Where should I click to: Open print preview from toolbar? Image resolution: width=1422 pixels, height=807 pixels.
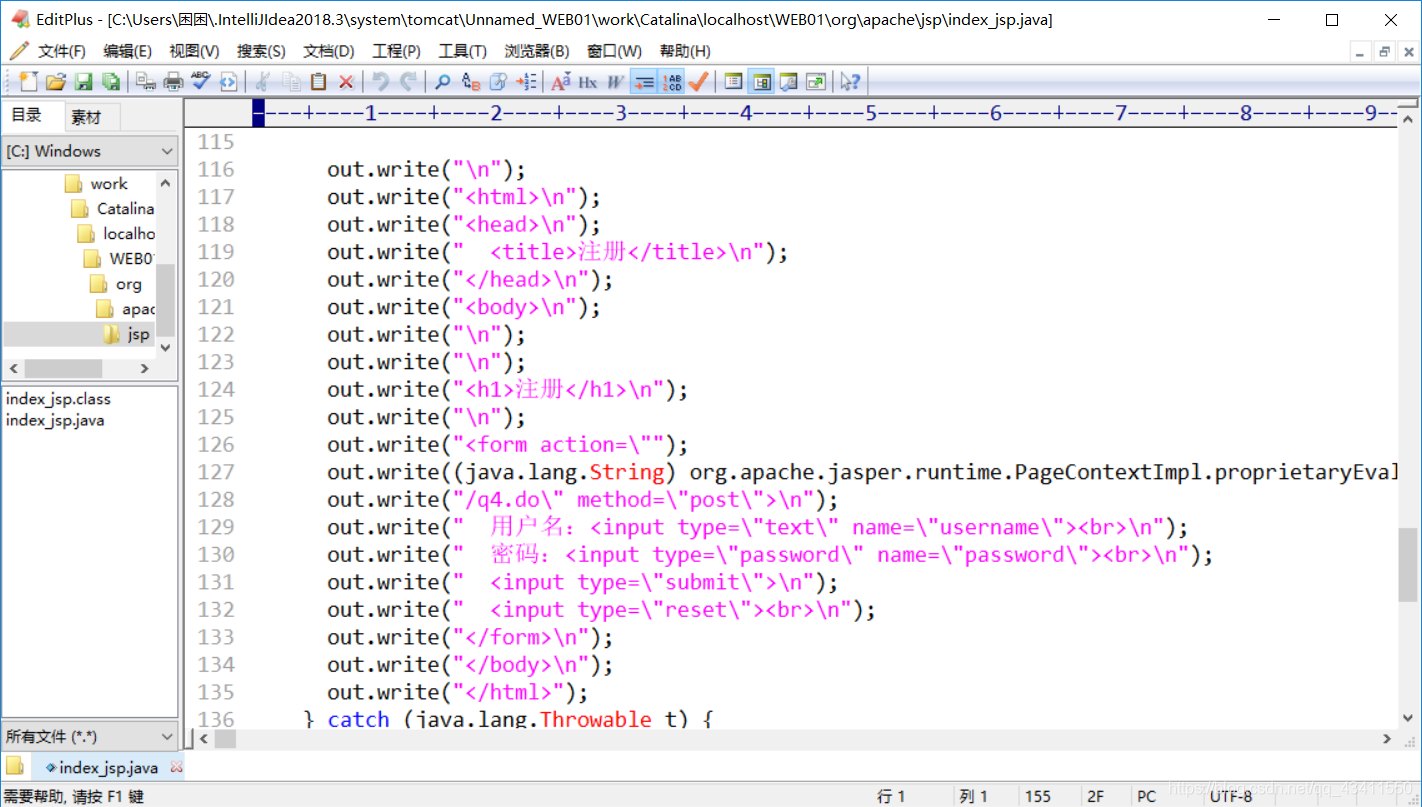145,82
